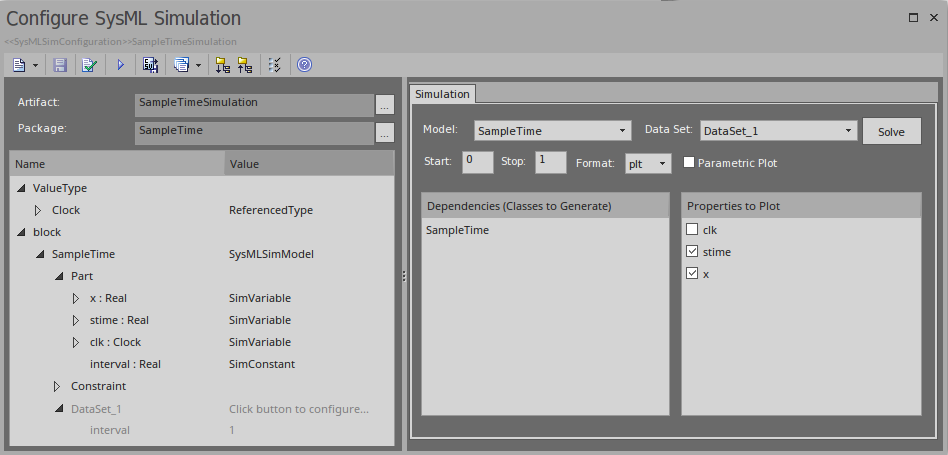Click the expand all tree icon

tap(222, 65)
